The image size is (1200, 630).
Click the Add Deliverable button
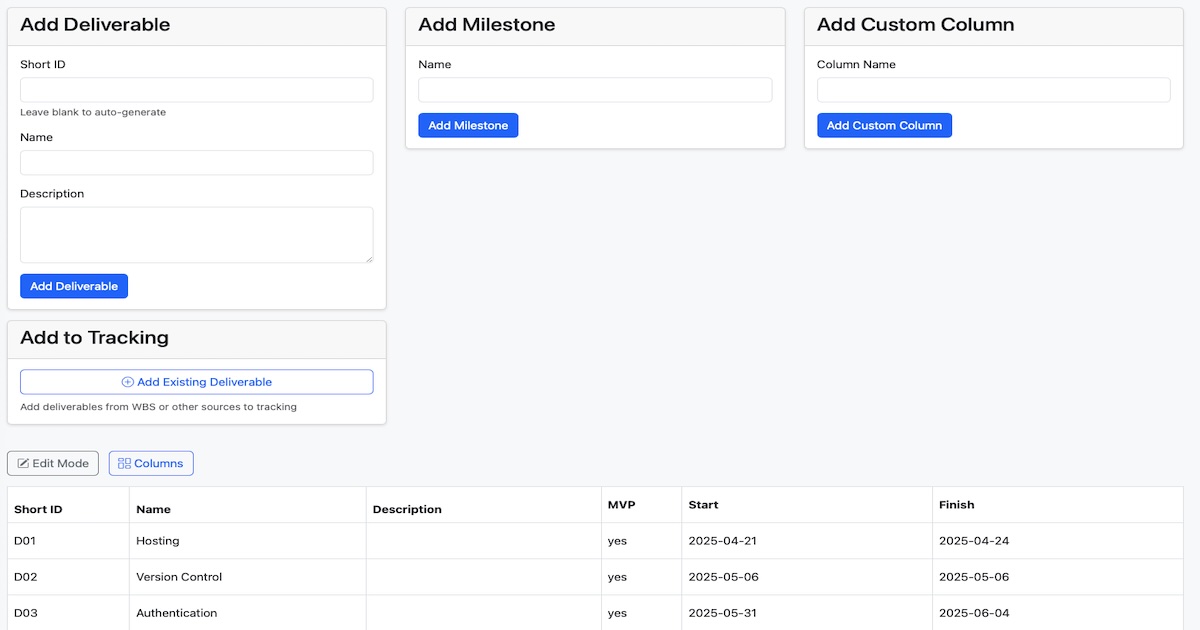click(x=74, y=286)
